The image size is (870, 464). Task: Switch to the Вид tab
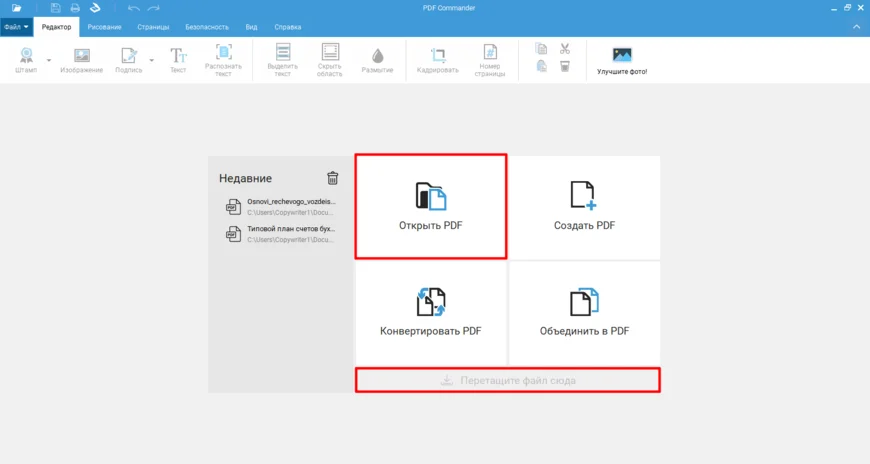point(251,27)
